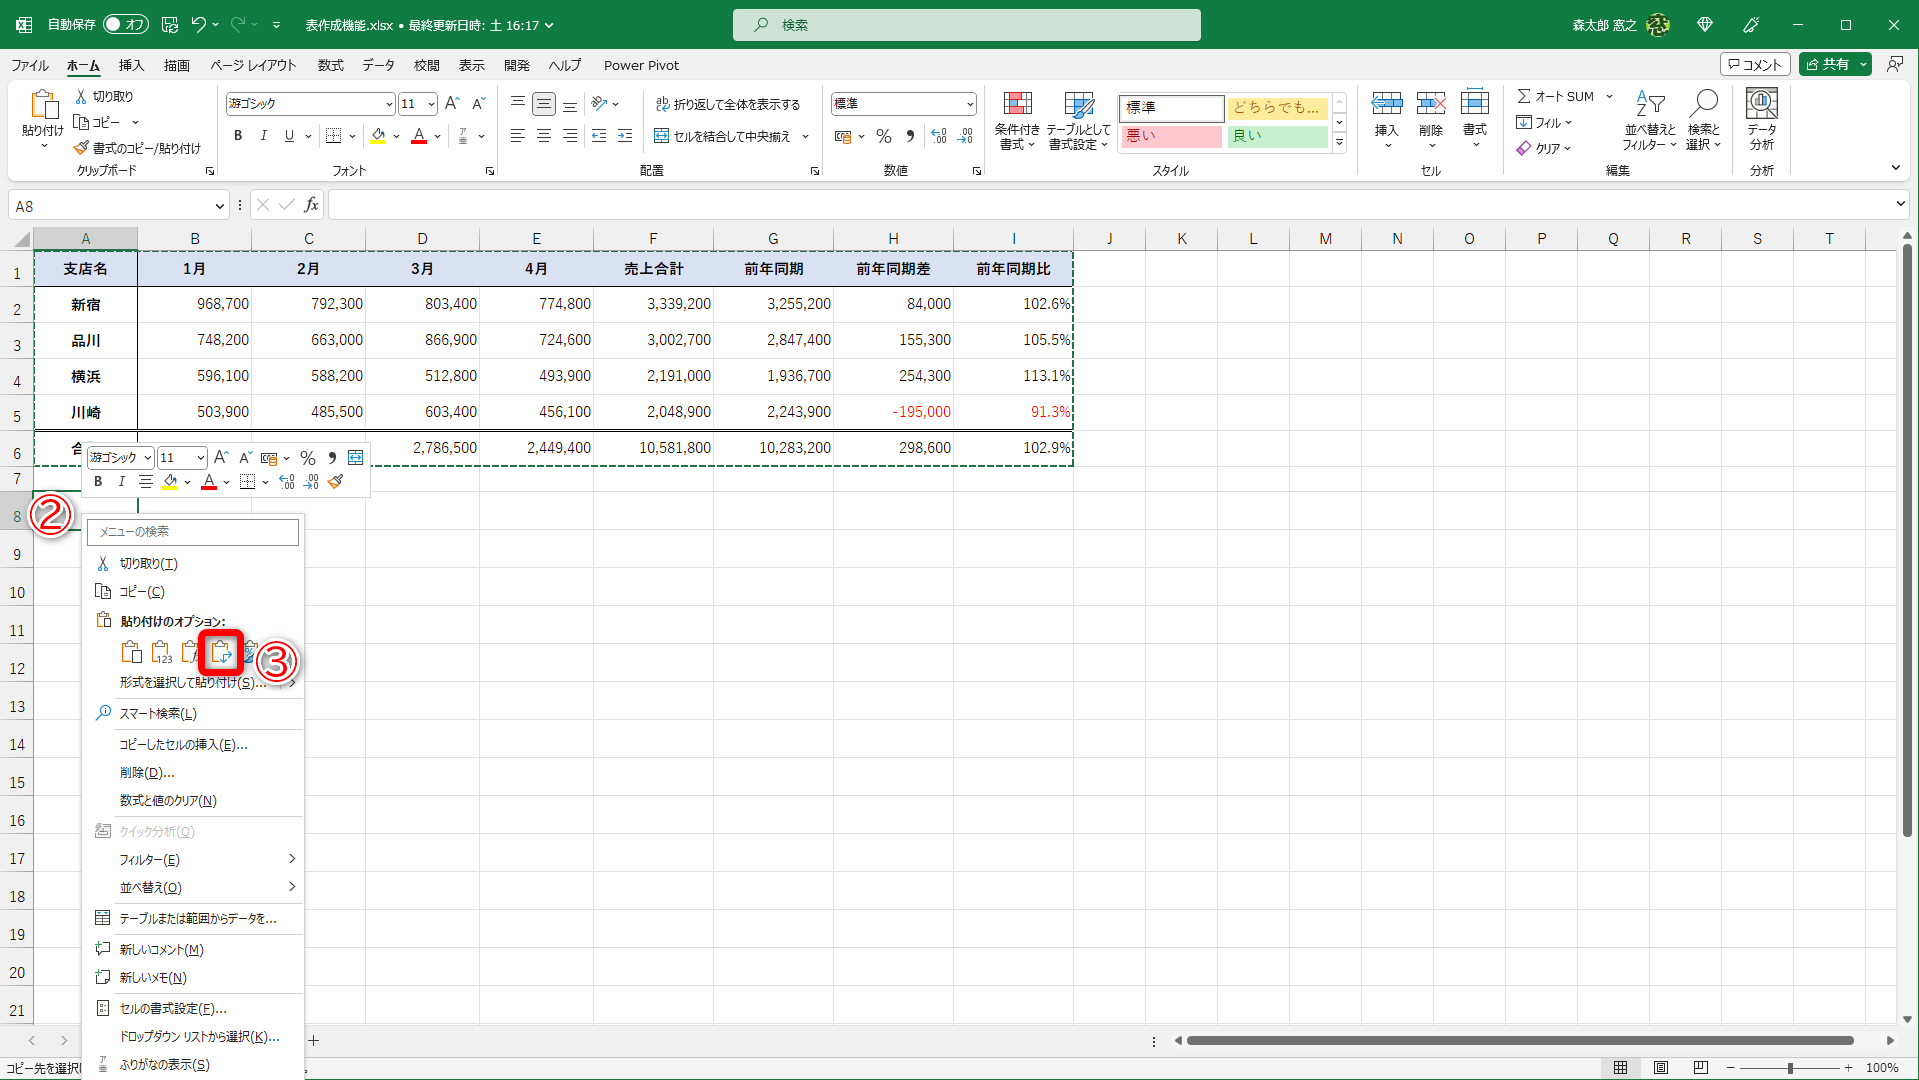Click the zoom slider in status bar
The image size is (1919, 1080).
1790,1068
